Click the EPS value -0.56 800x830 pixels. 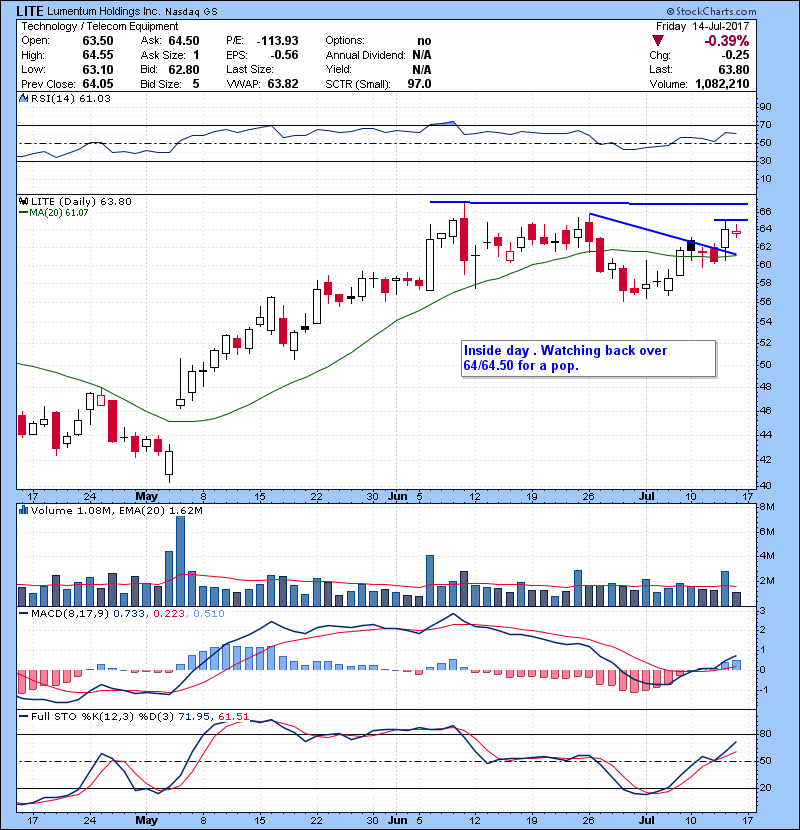pos(284,55)
